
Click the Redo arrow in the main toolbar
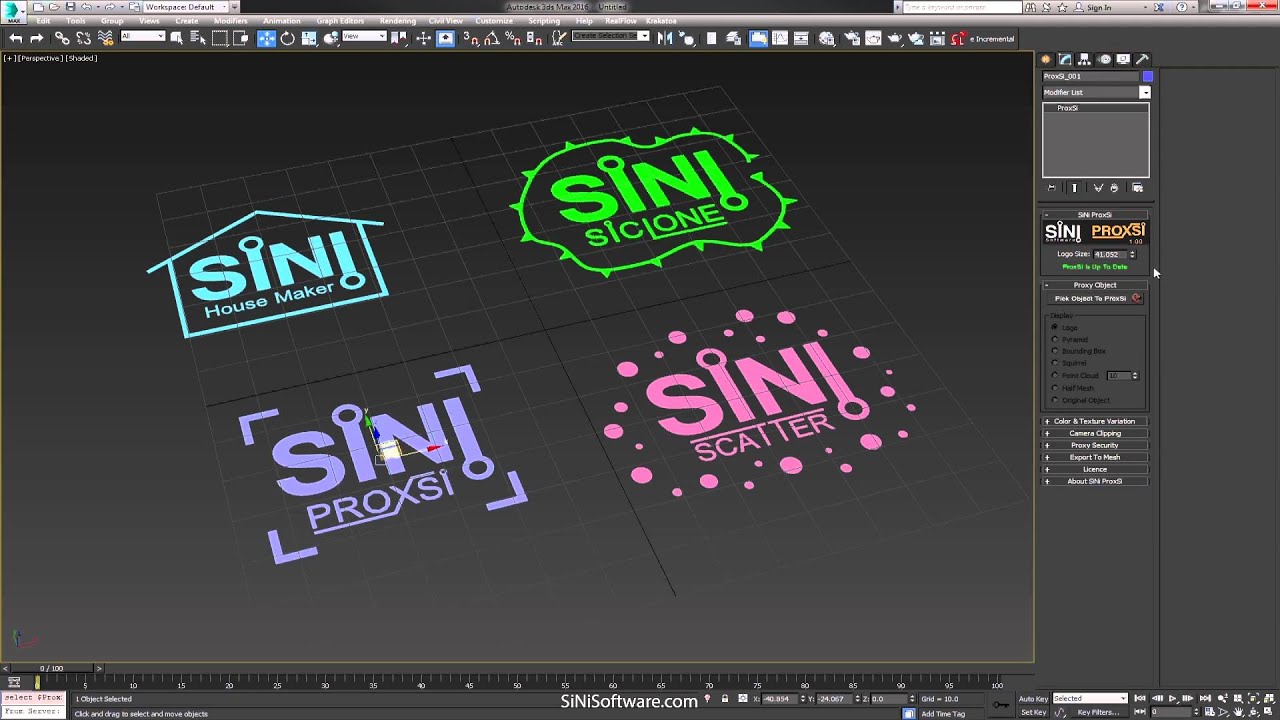point(37,38)
